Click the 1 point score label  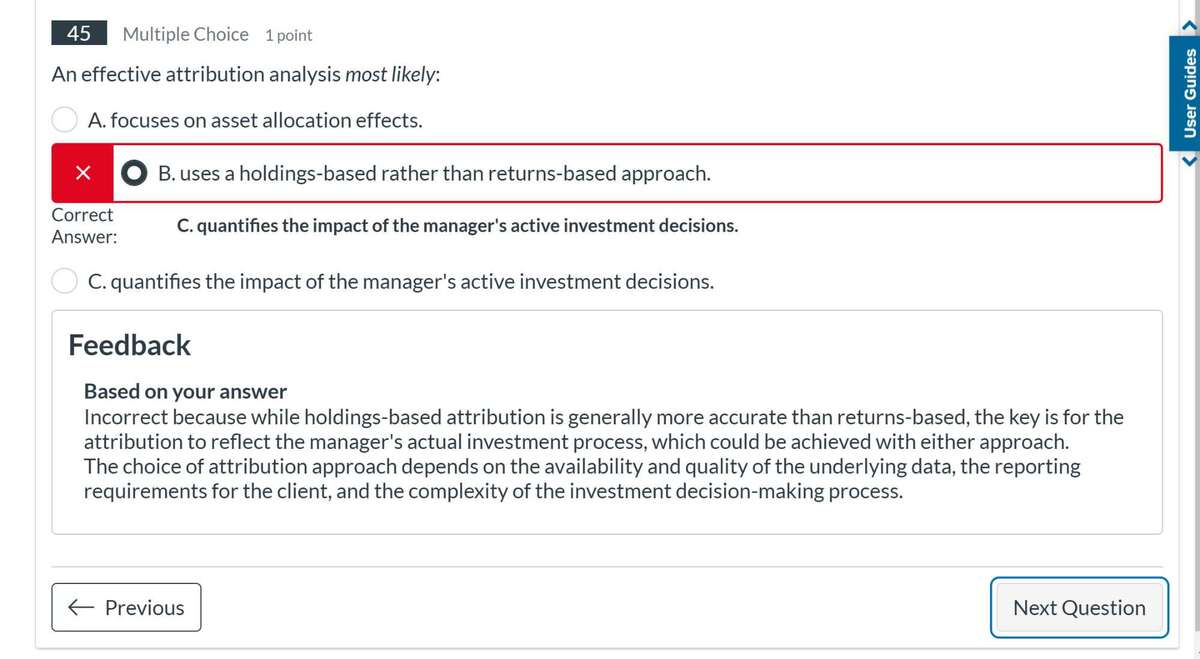pyautogui.click(x=289, y=35)
